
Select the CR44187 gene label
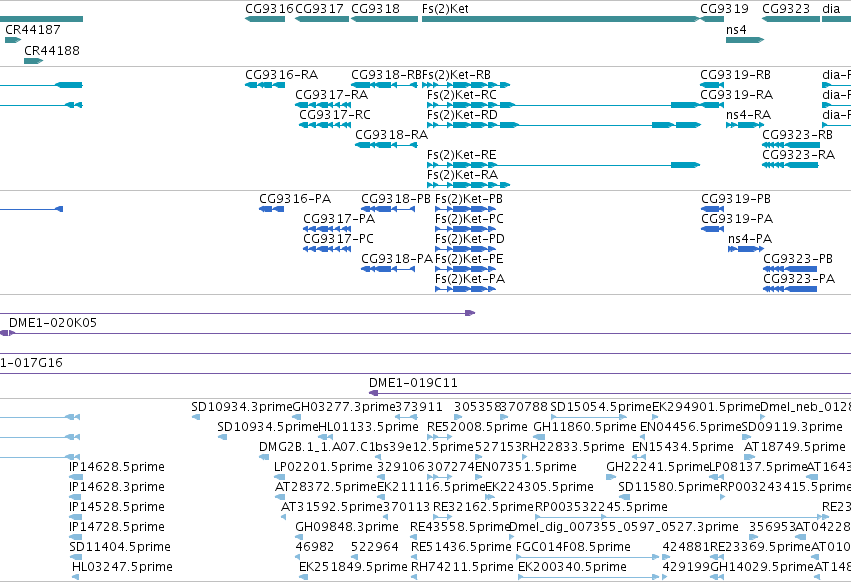click(x=33, y=30)
